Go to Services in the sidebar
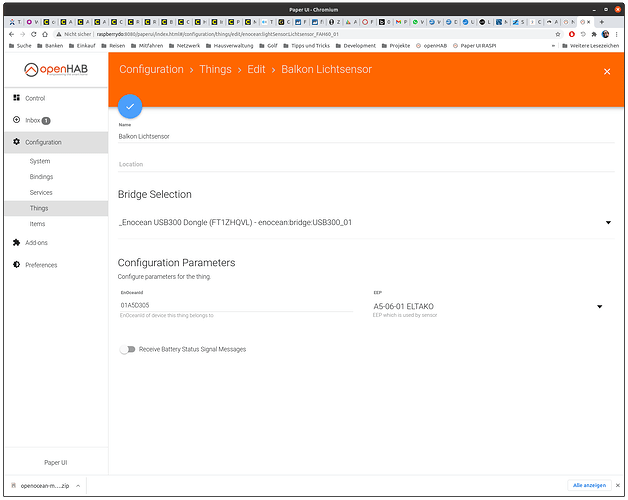This screenshot has height=500, width=628. (41, 192)
